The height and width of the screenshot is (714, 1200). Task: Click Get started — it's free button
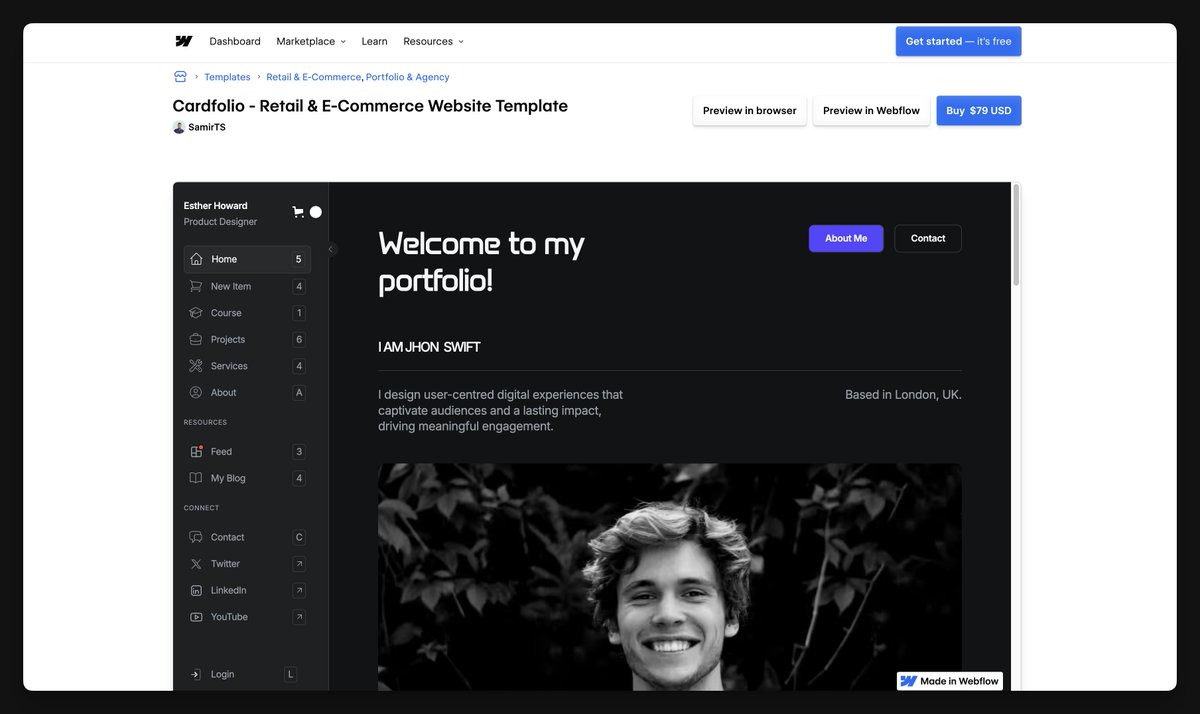coord(958,41)
